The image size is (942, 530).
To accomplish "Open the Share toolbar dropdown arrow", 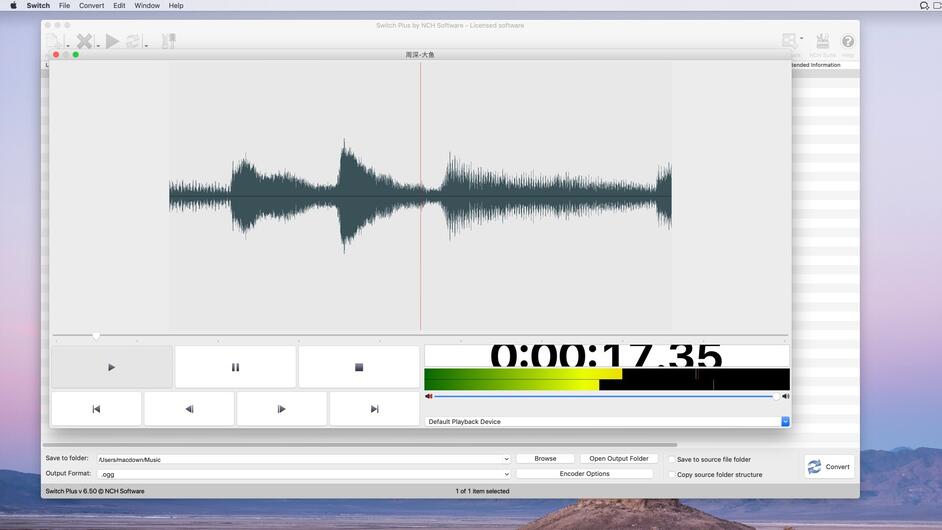I will coord(802,38).
